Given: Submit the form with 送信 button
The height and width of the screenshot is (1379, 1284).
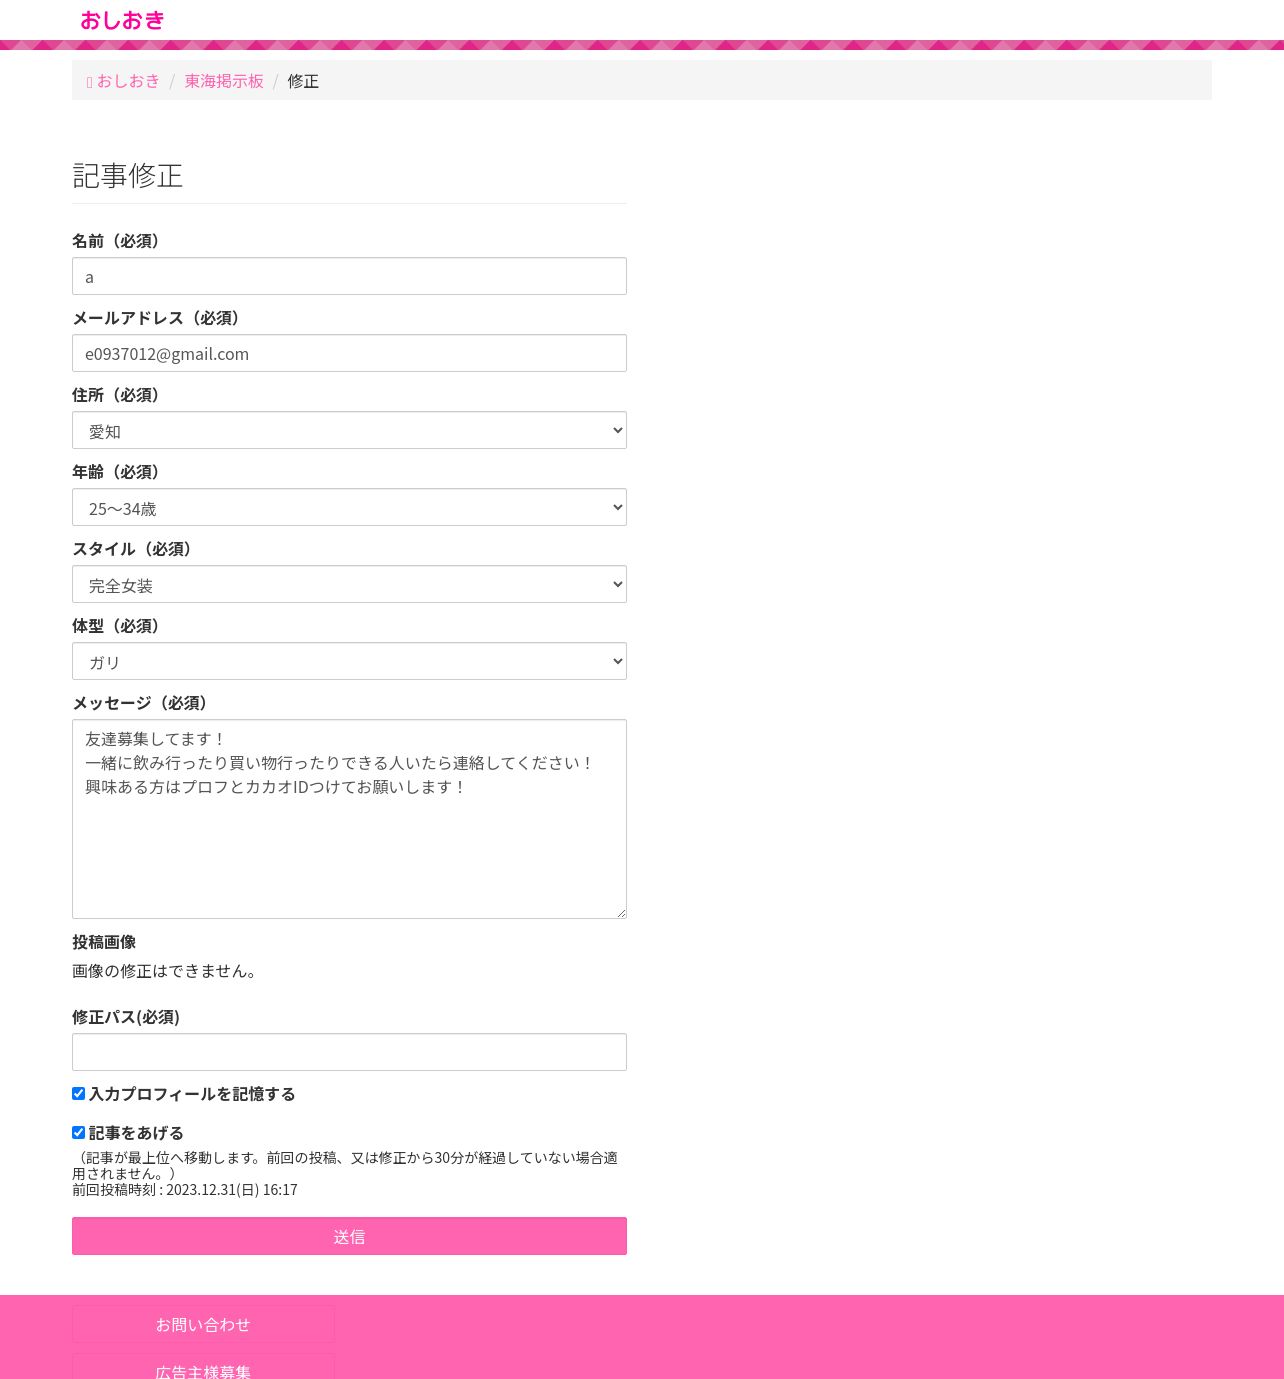Looking at the screenshot, I should 349,1236.
